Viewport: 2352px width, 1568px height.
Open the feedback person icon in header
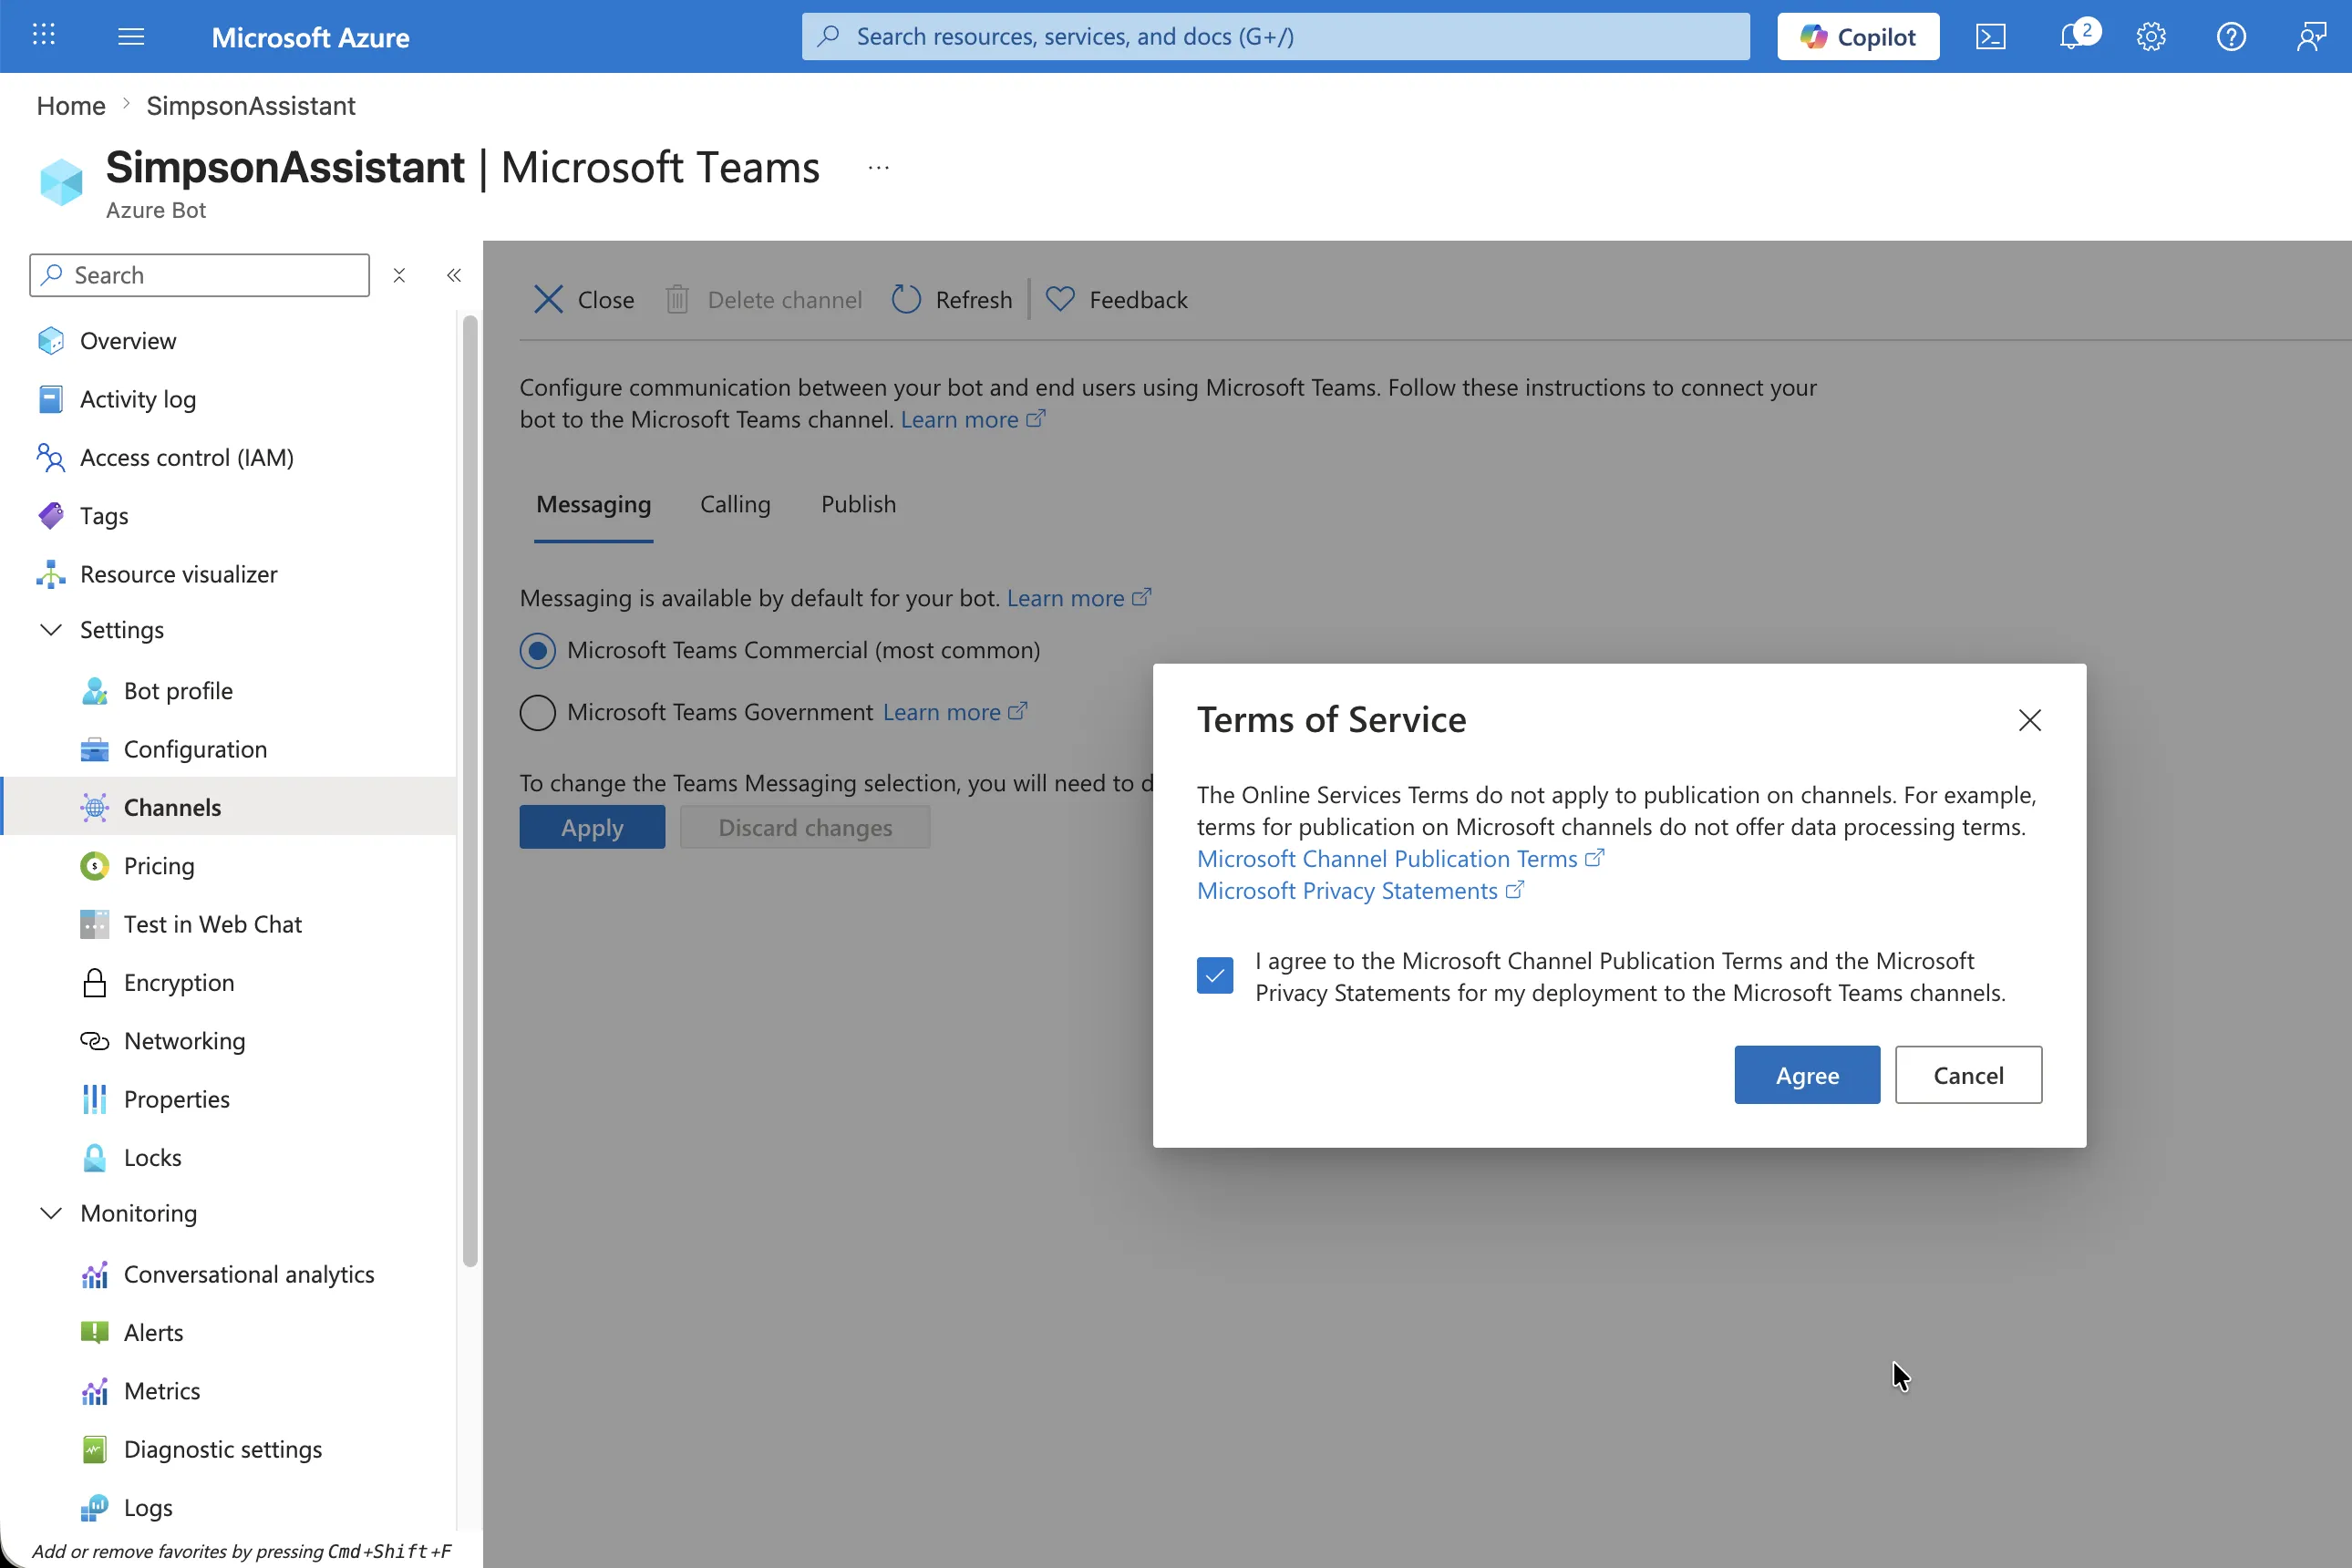pos(2311,37)
